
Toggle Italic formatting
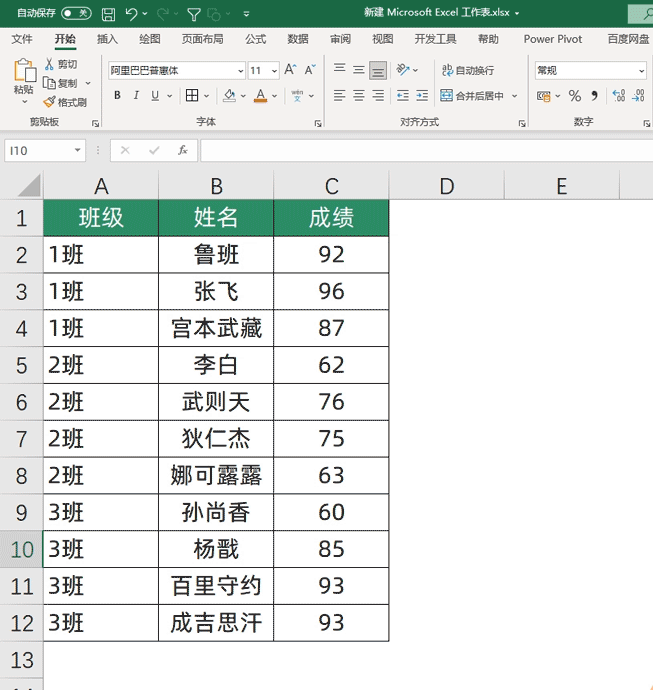tap(137, 96)
